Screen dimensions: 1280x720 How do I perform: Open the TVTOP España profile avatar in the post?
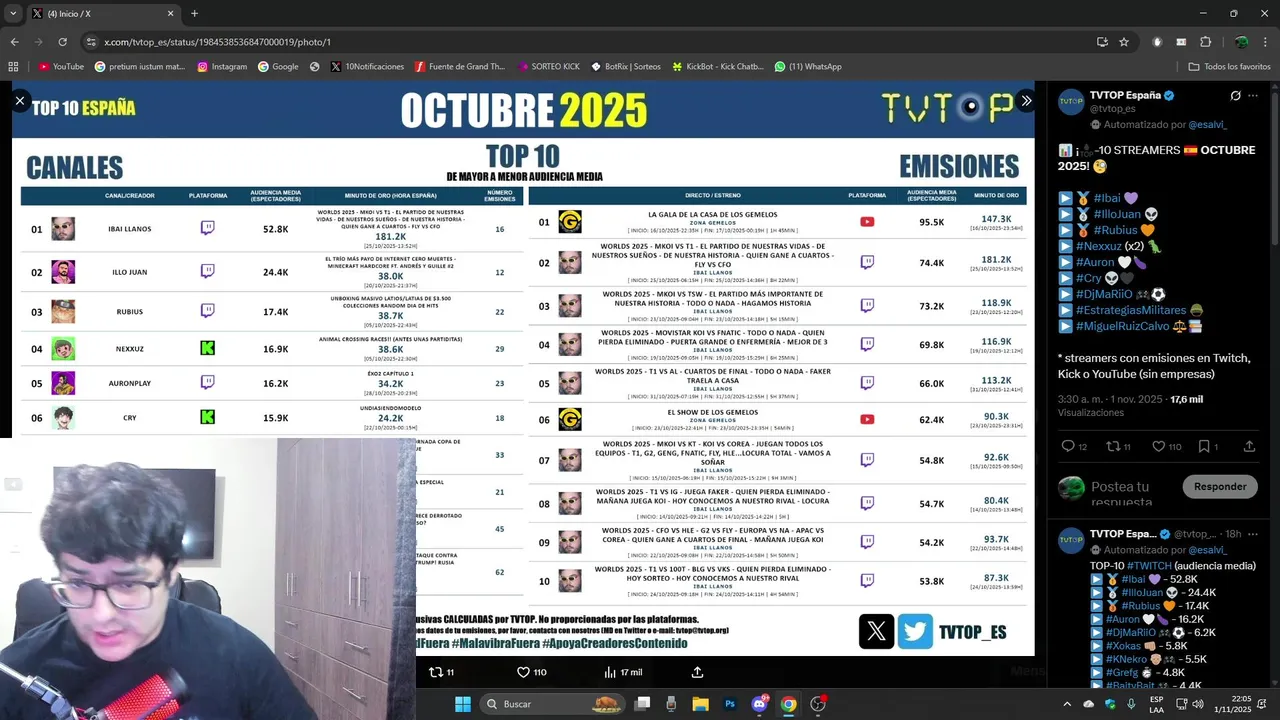point(1071,101)
